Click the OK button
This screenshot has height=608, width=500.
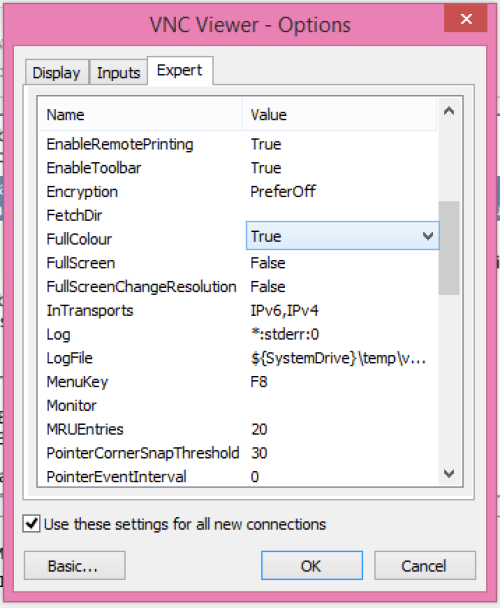click(x=311, y=566)
